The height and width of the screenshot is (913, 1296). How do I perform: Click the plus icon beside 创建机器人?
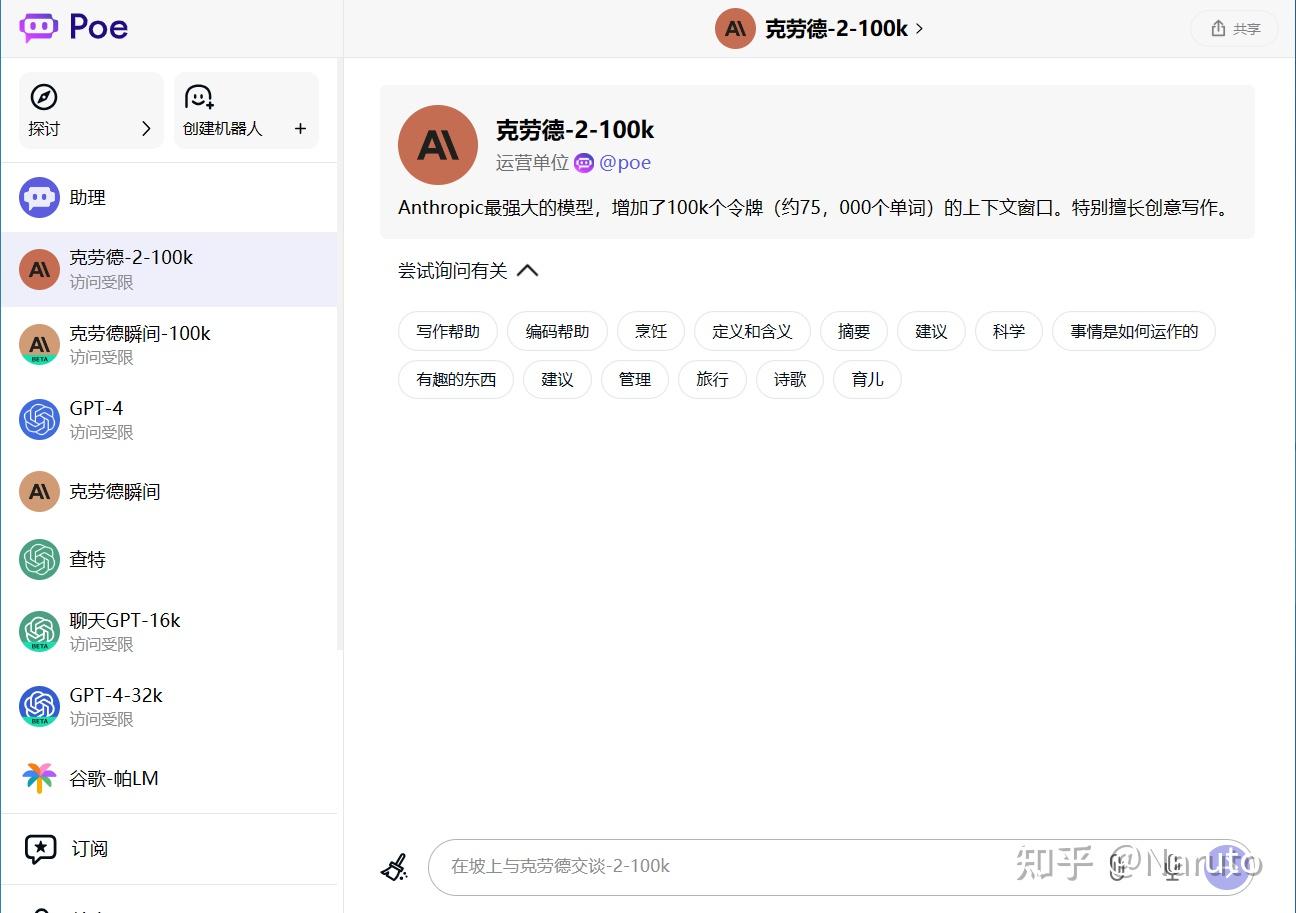tap(300, 128)
